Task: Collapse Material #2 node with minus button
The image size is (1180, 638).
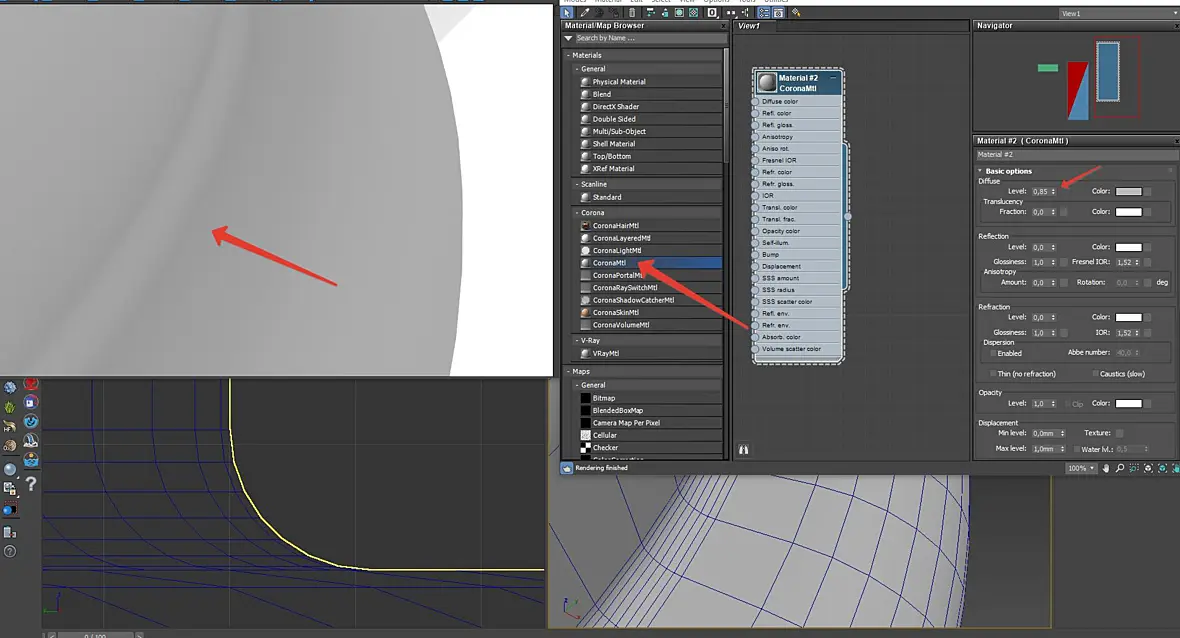Action: [x=833, y=77]
